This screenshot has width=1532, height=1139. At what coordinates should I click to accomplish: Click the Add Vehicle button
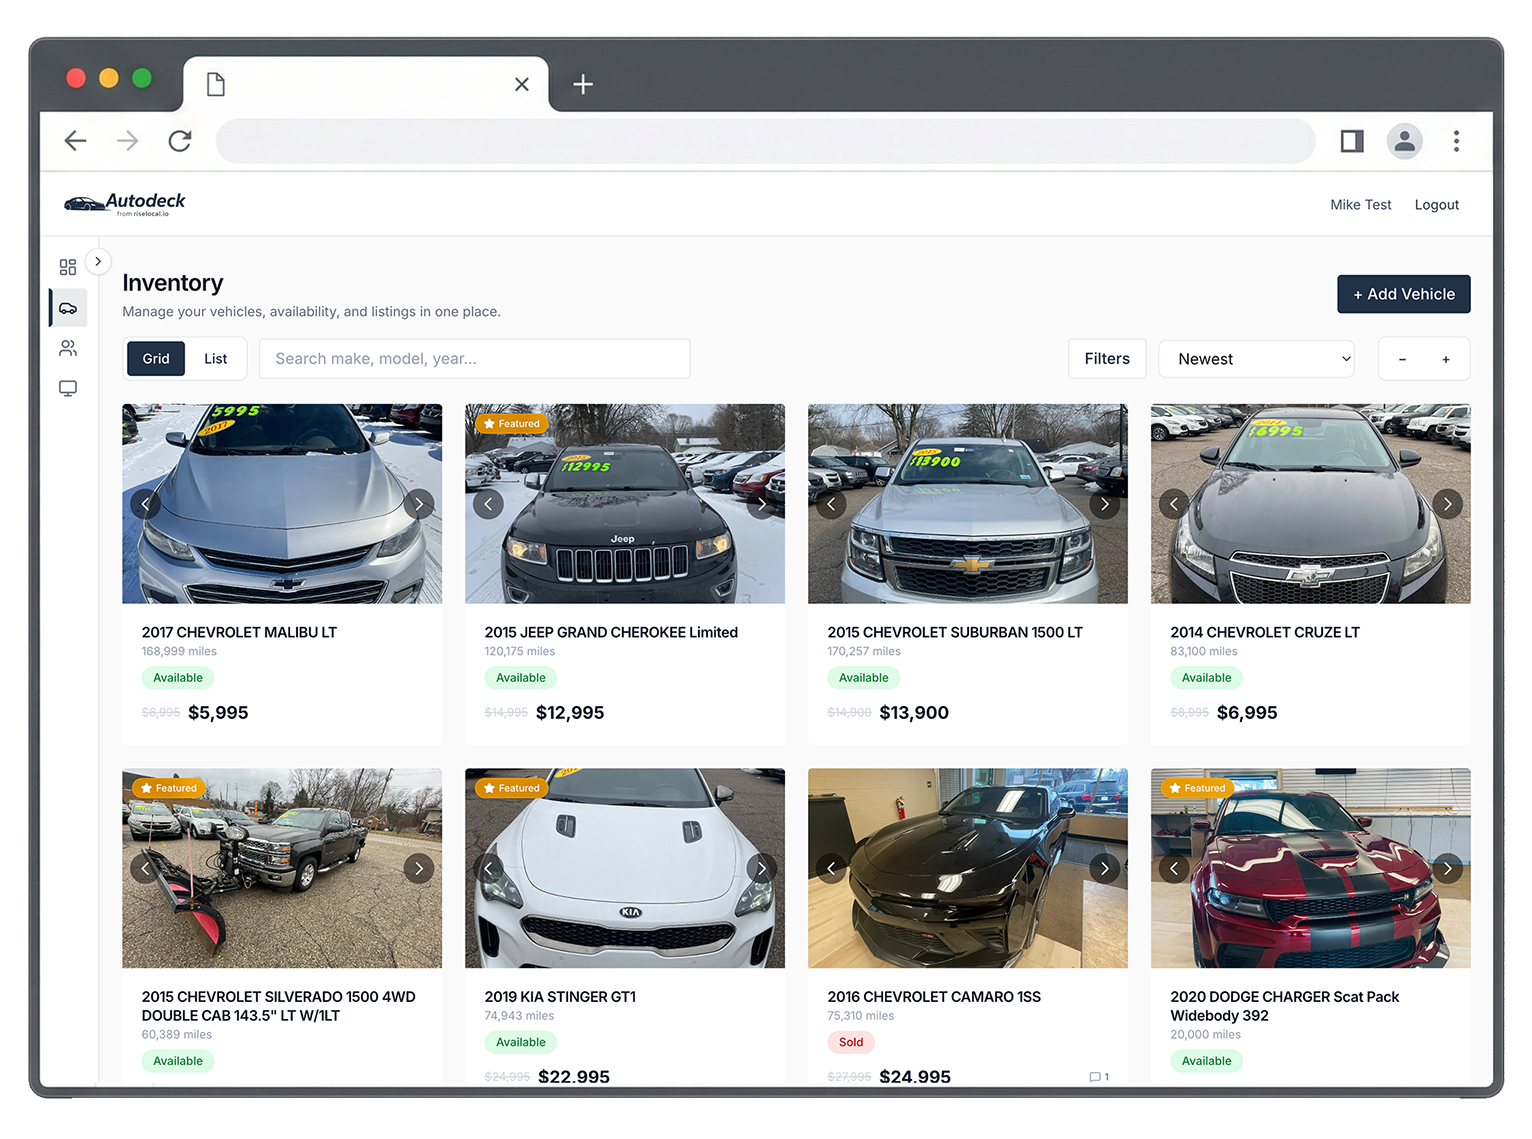[x=1403, y=294]
